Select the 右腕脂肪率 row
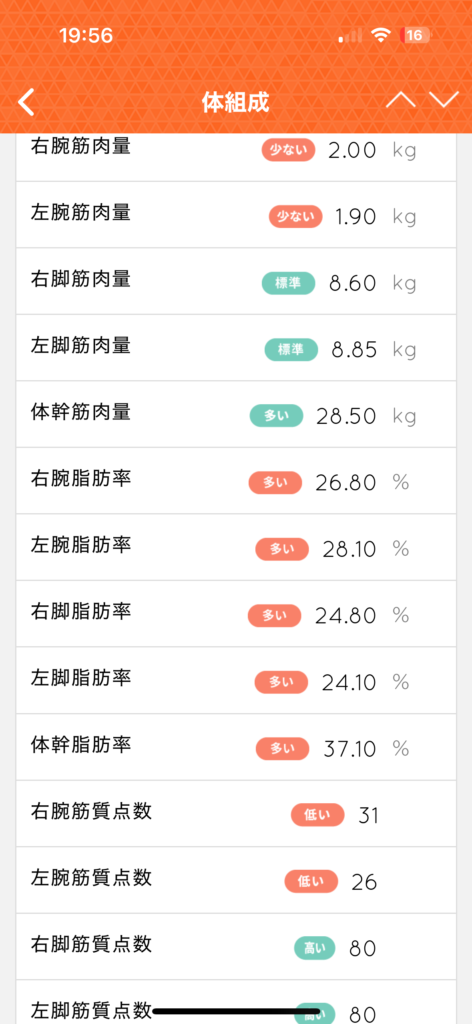This screenshot has width=472, height=1024. click(236, 481)
